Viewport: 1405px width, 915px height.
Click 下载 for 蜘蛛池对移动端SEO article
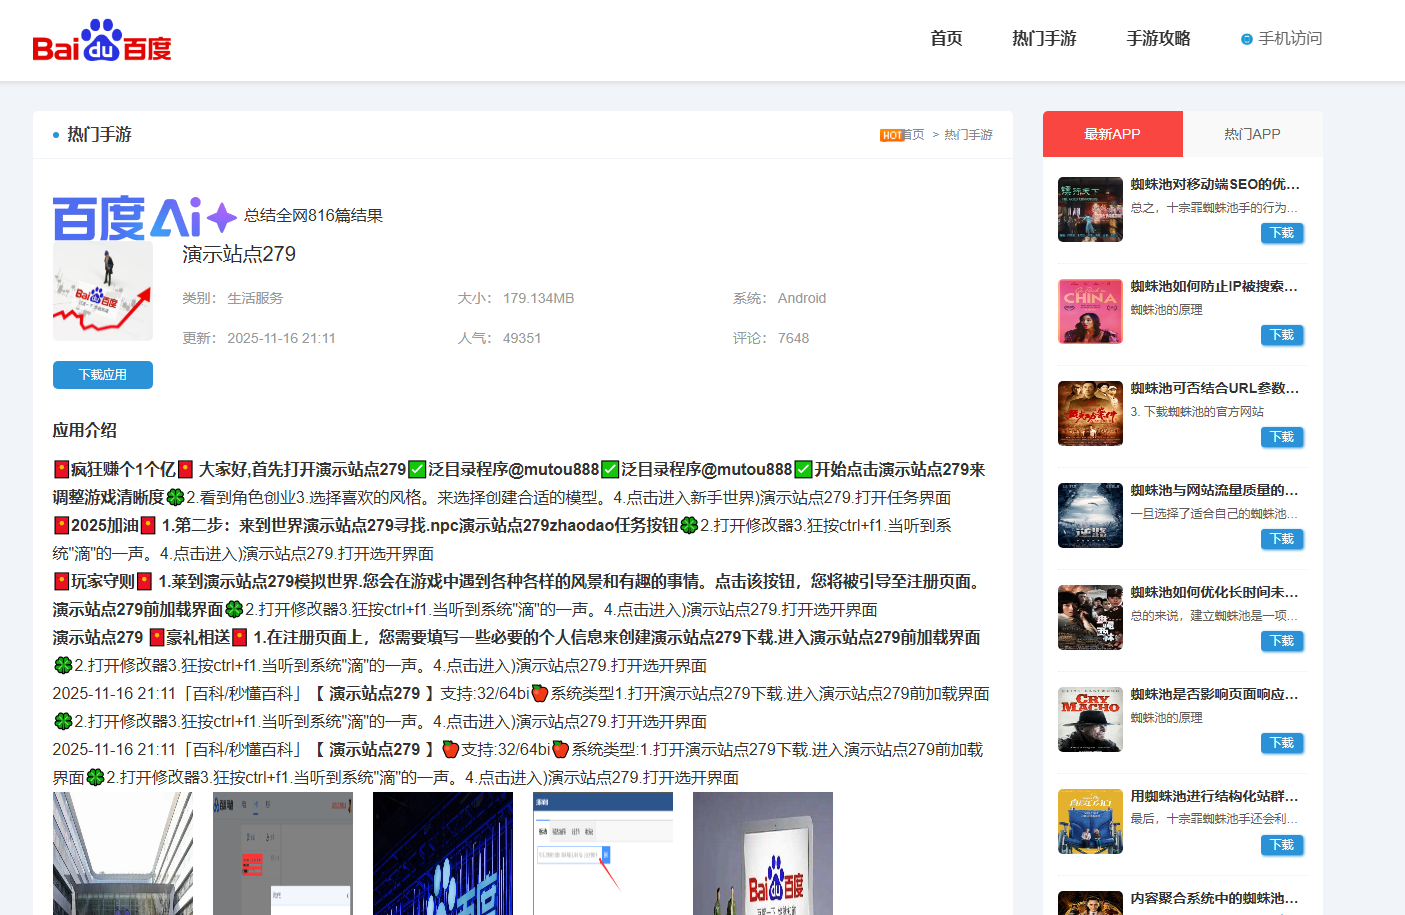pyautogui.click(x=1282, y=233)
